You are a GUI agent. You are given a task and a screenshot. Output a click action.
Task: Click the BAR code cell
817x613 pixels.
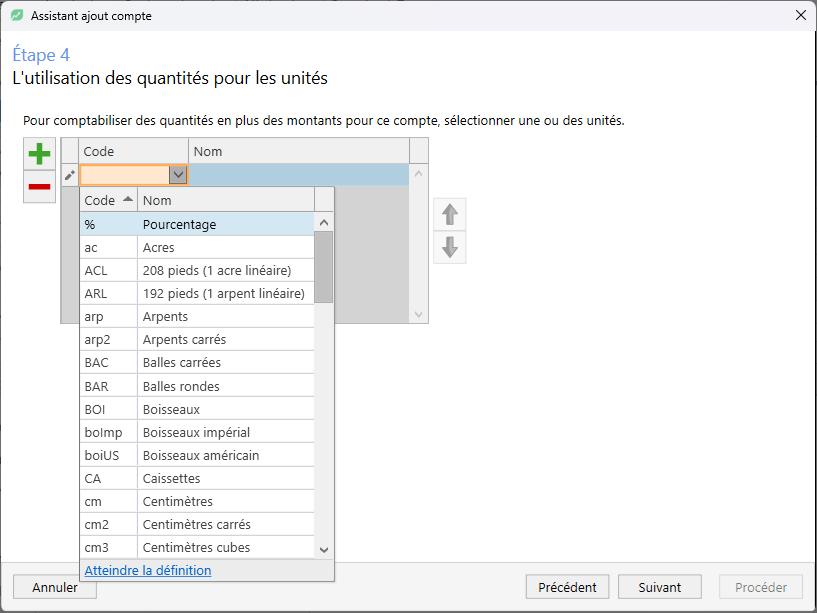tap(108, 386)
